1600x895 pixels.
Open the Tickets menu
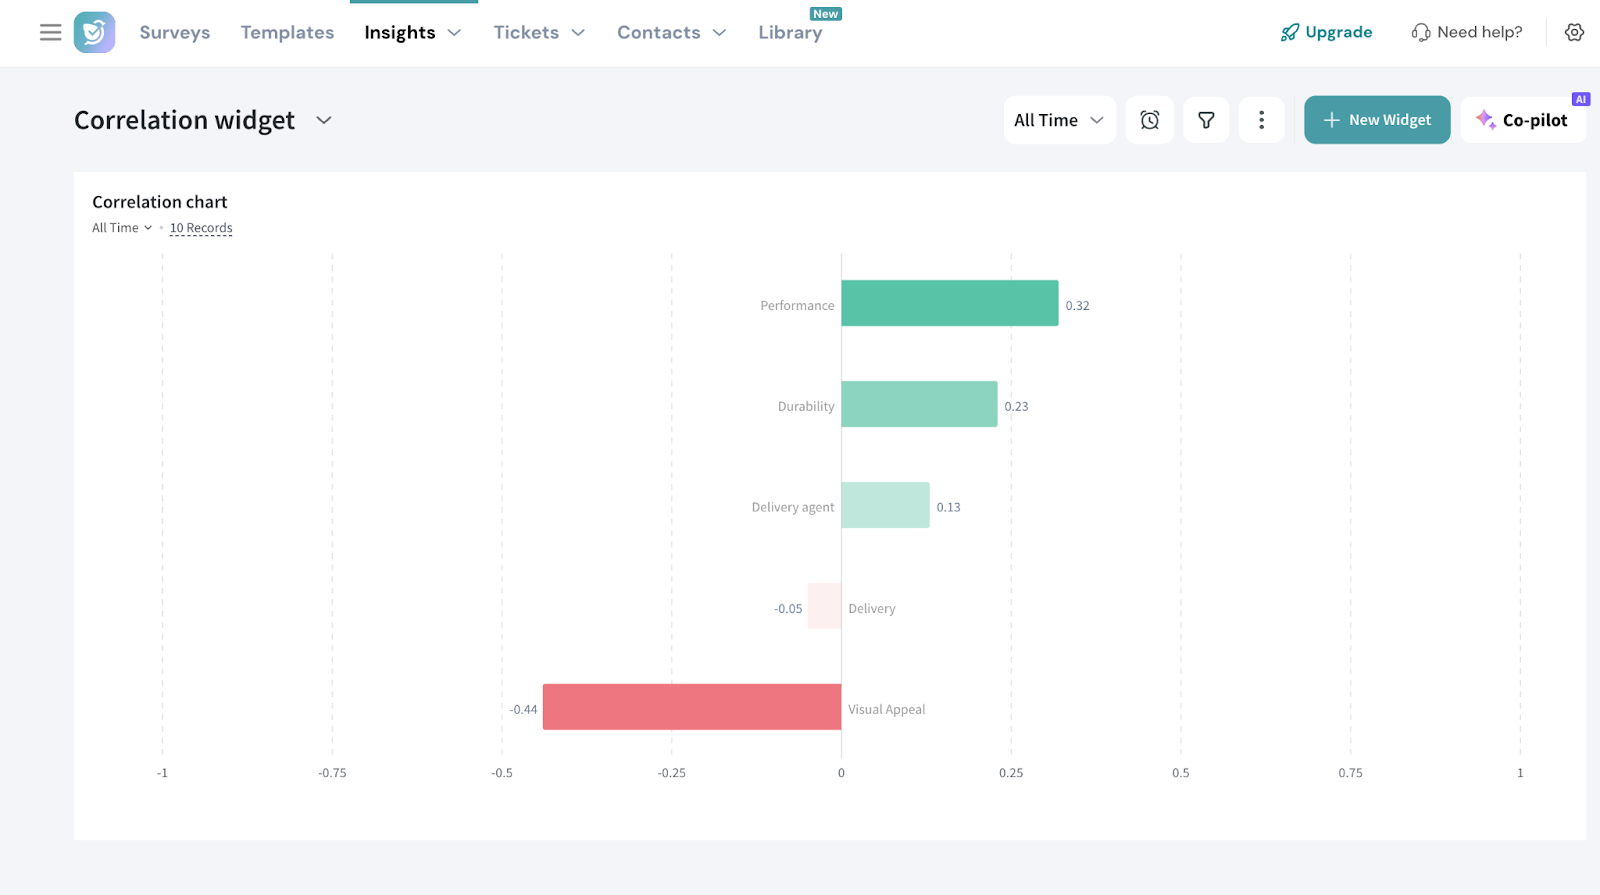538,33
